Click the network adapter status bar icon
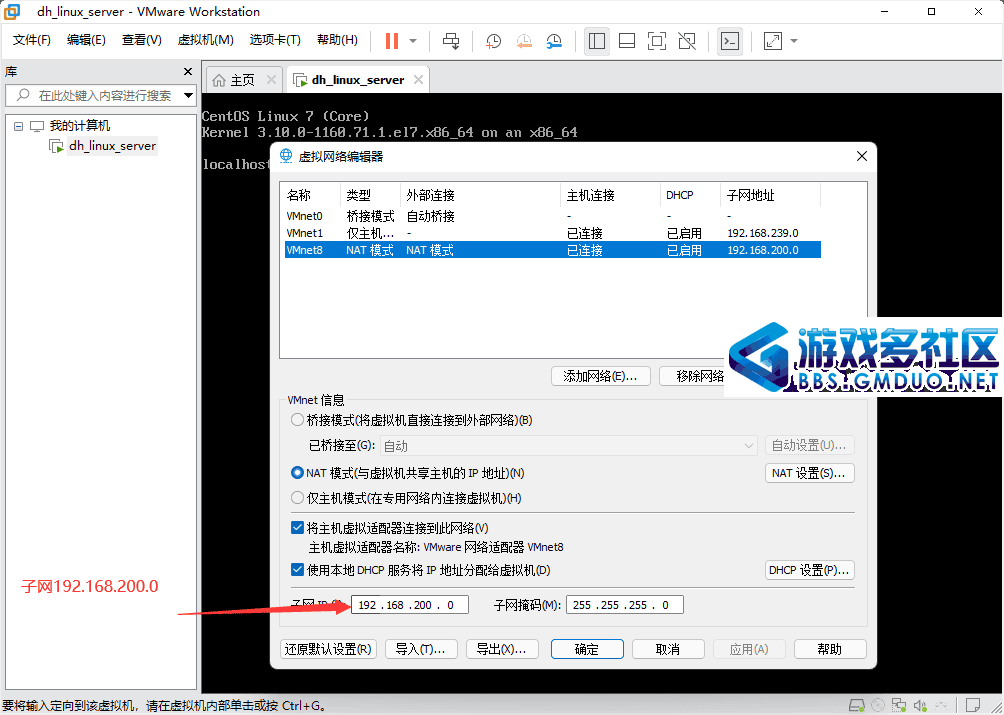 [899, 705]
